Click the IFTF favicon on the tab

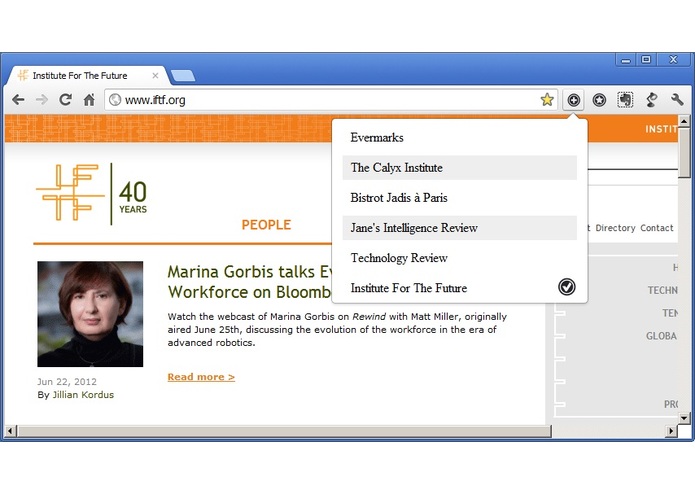tap(23, 75)
